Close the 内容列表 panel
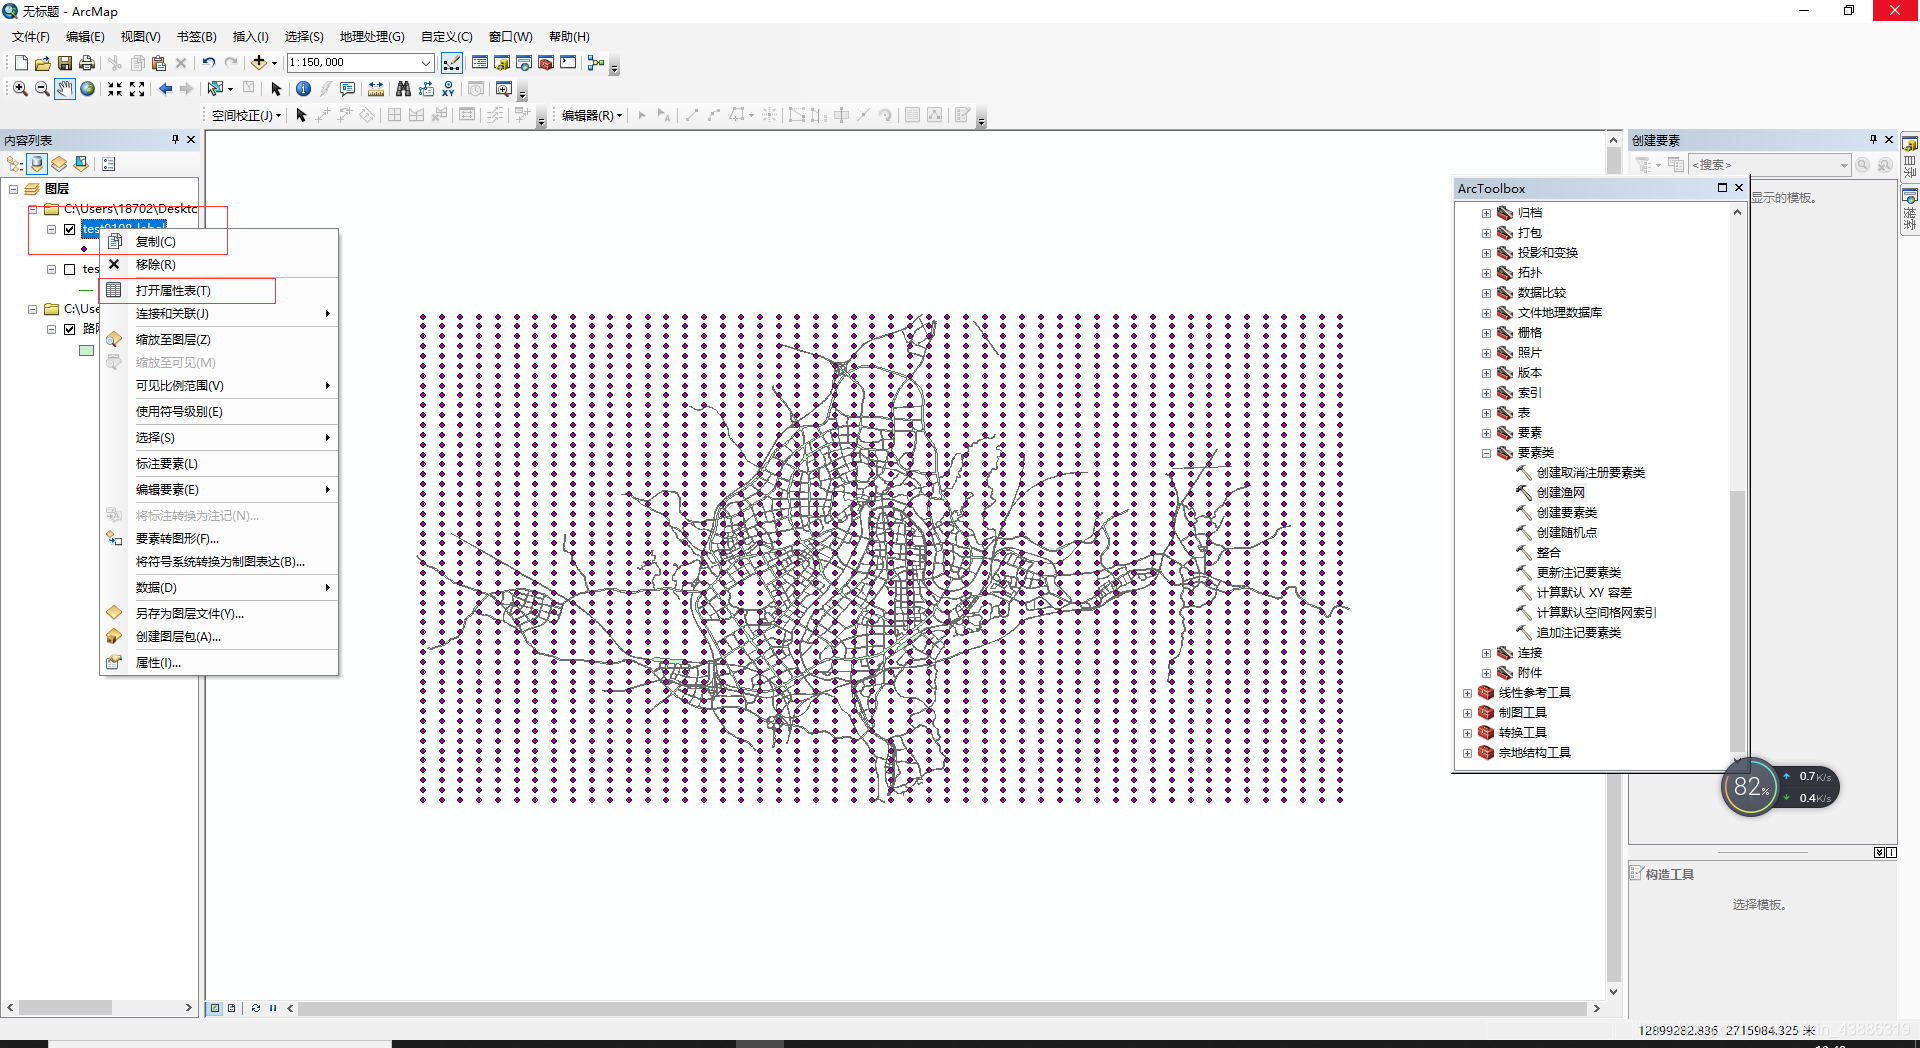The height and width of the screenshot is (1048, 1920). pos(191,140)
